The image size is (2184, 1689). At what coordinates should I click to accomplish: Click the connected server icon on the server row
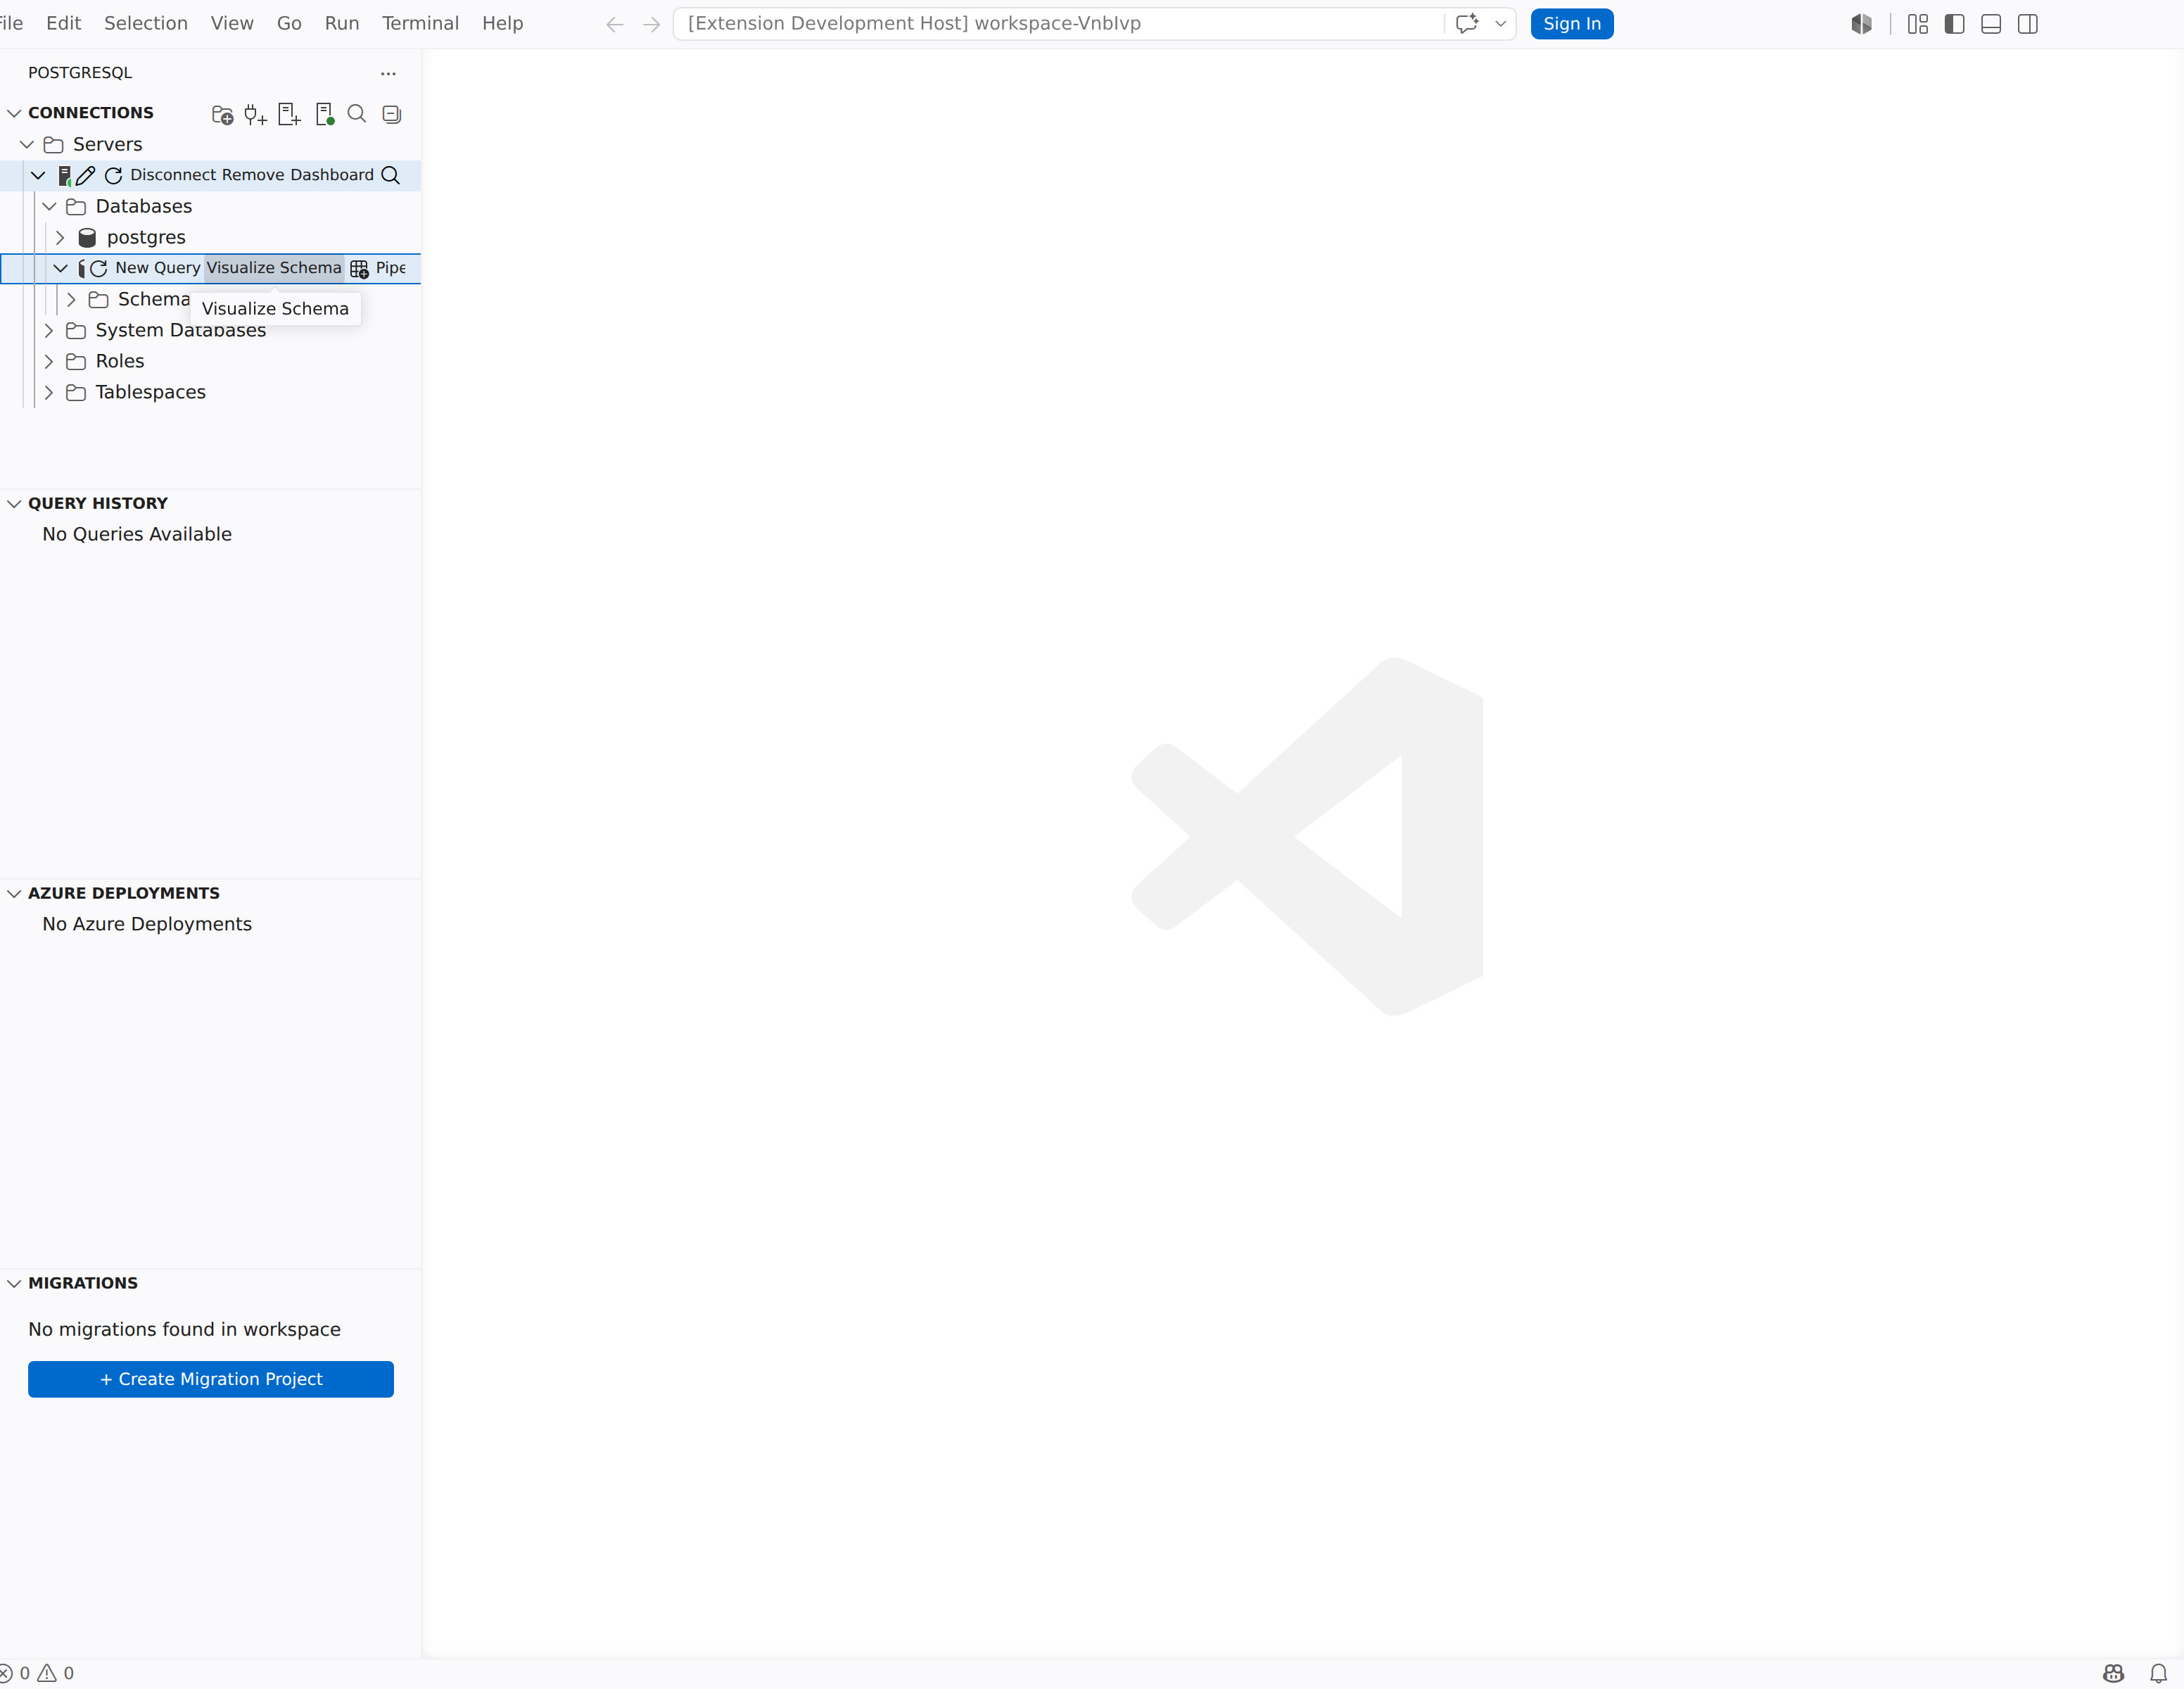tap(65, 176)
